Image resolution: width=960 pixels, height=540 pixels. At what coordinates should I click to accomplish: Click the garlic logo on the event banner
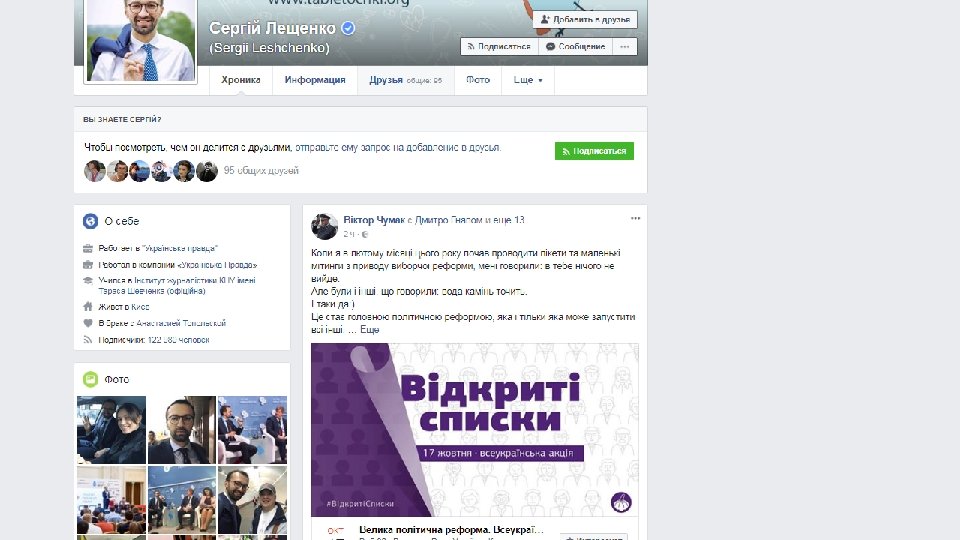621,502
